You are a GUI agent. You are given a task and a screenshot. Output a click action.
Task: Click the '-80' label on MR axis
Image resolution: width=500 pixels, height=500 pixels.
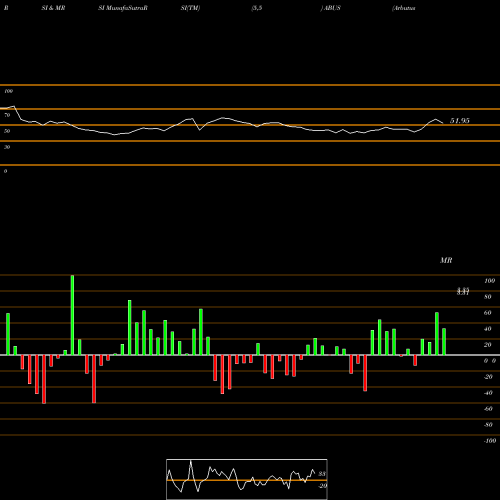(488, 425)
